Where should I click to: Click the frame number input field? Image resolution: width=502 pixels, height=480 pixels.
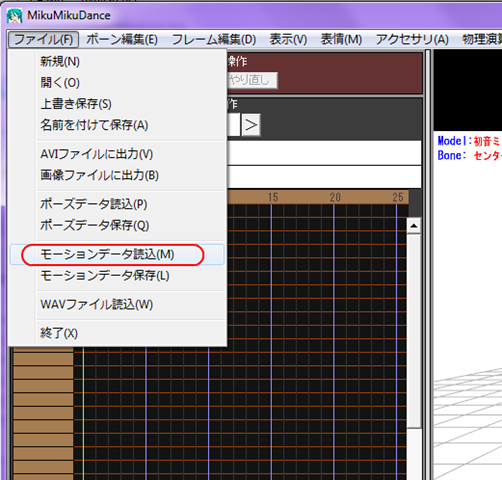[x=234, y=125]
